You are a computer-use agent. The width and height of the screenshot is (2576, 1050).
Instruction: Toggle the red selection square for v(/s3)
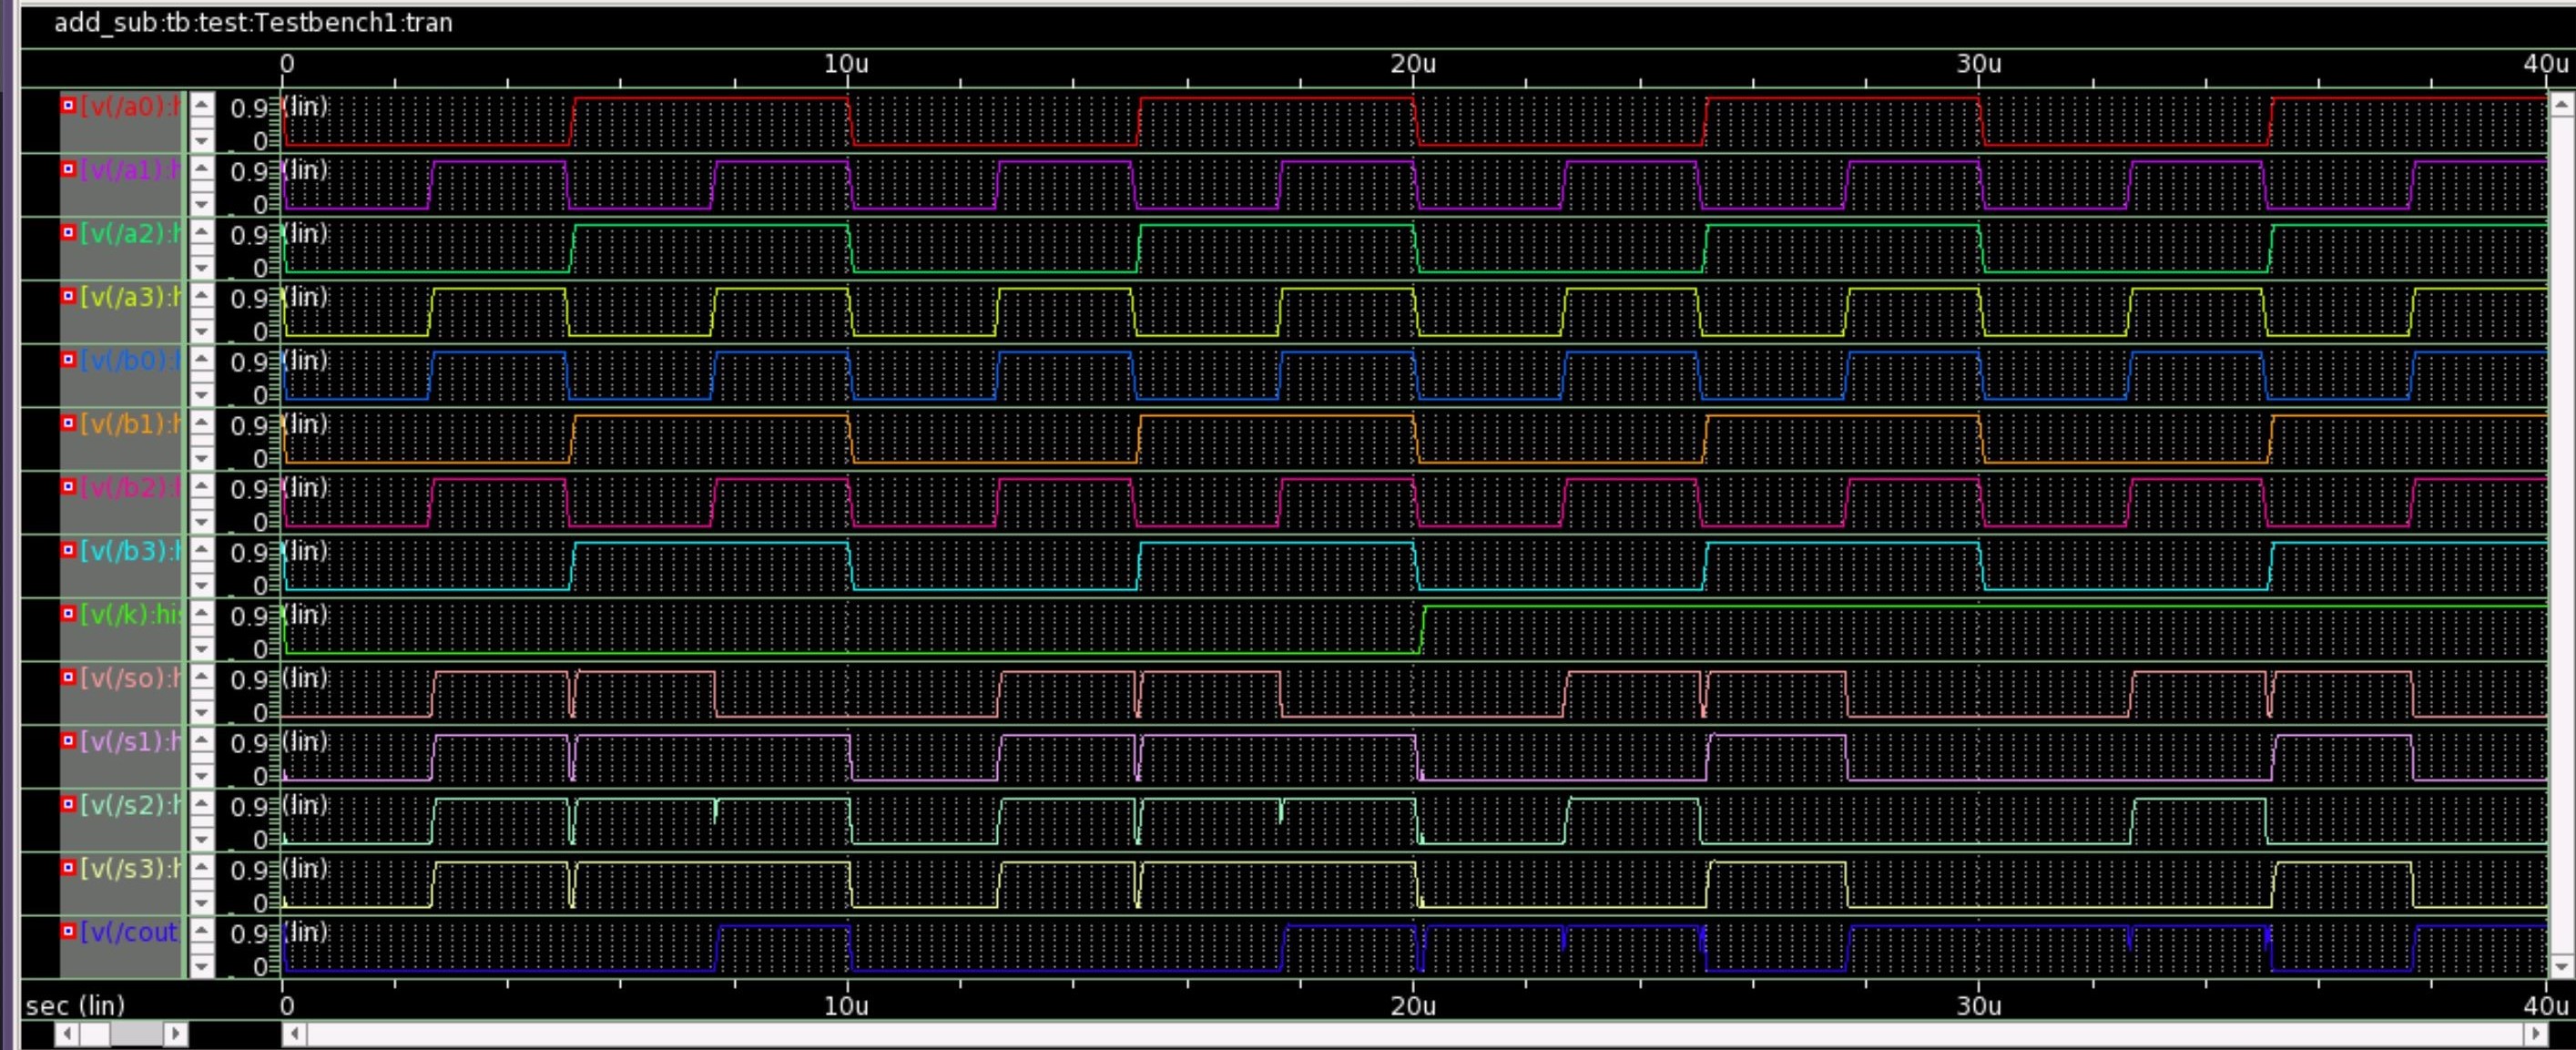(68, 868)
